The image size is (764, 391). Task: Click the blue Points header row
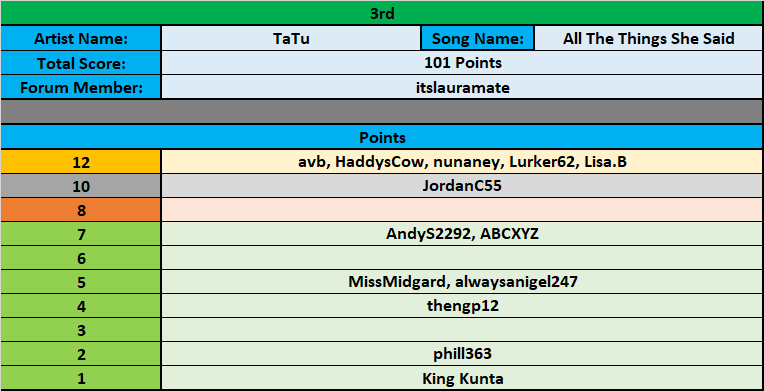tap(382, 137)
